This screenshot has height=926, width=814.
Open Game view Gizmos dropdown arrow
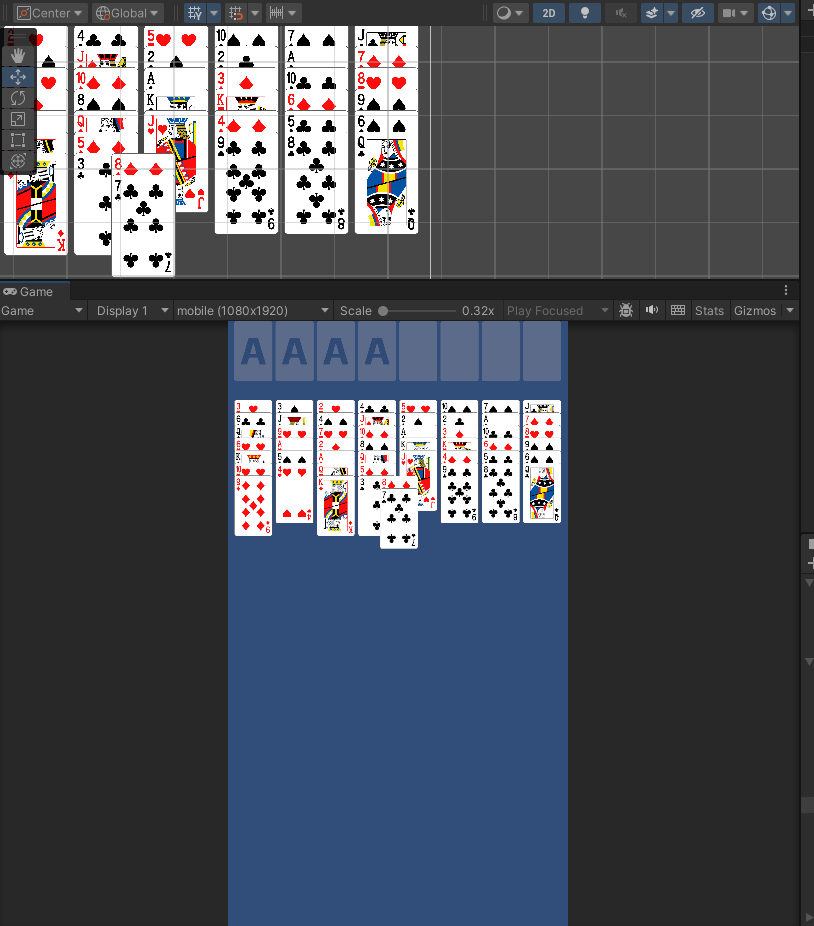coord(790,310)
